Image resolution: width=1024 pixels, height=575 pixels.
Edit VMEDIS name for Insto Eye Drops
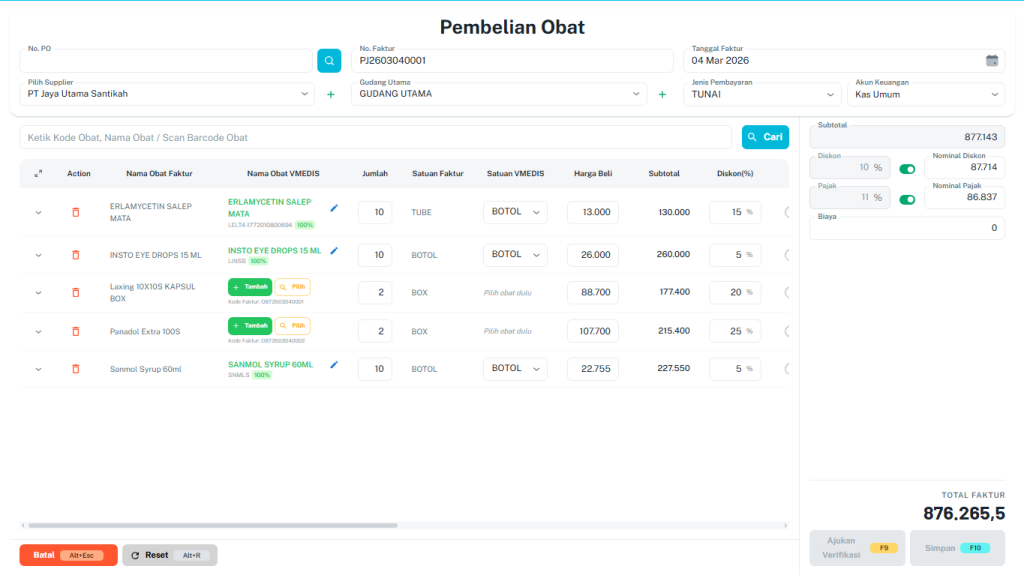pyautogui.click(x=334, y=251)
